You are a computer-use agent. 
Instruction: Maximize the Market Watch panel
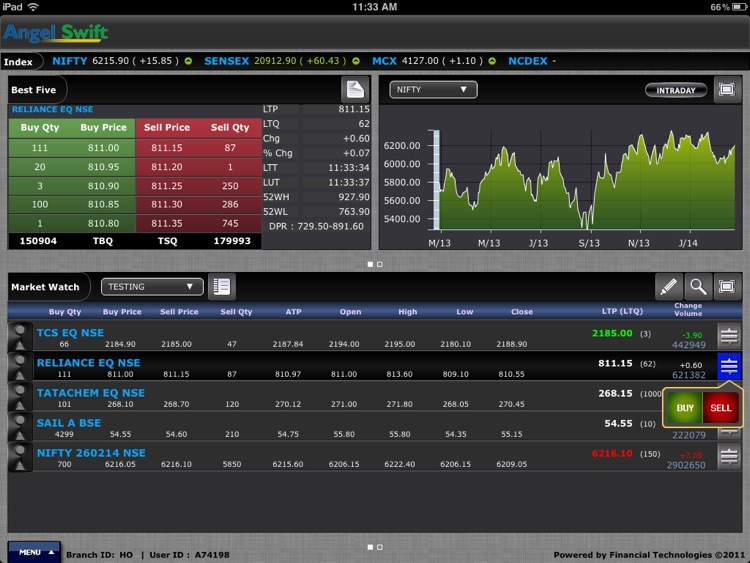click(x=727, y=287)
